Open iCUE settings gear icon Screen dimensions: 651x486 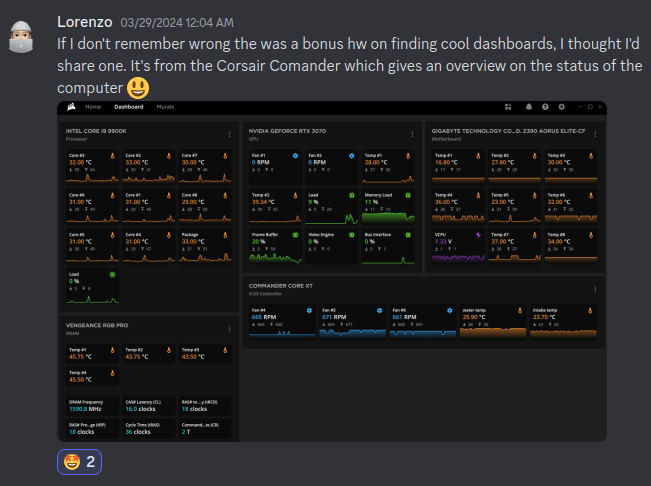561,107
